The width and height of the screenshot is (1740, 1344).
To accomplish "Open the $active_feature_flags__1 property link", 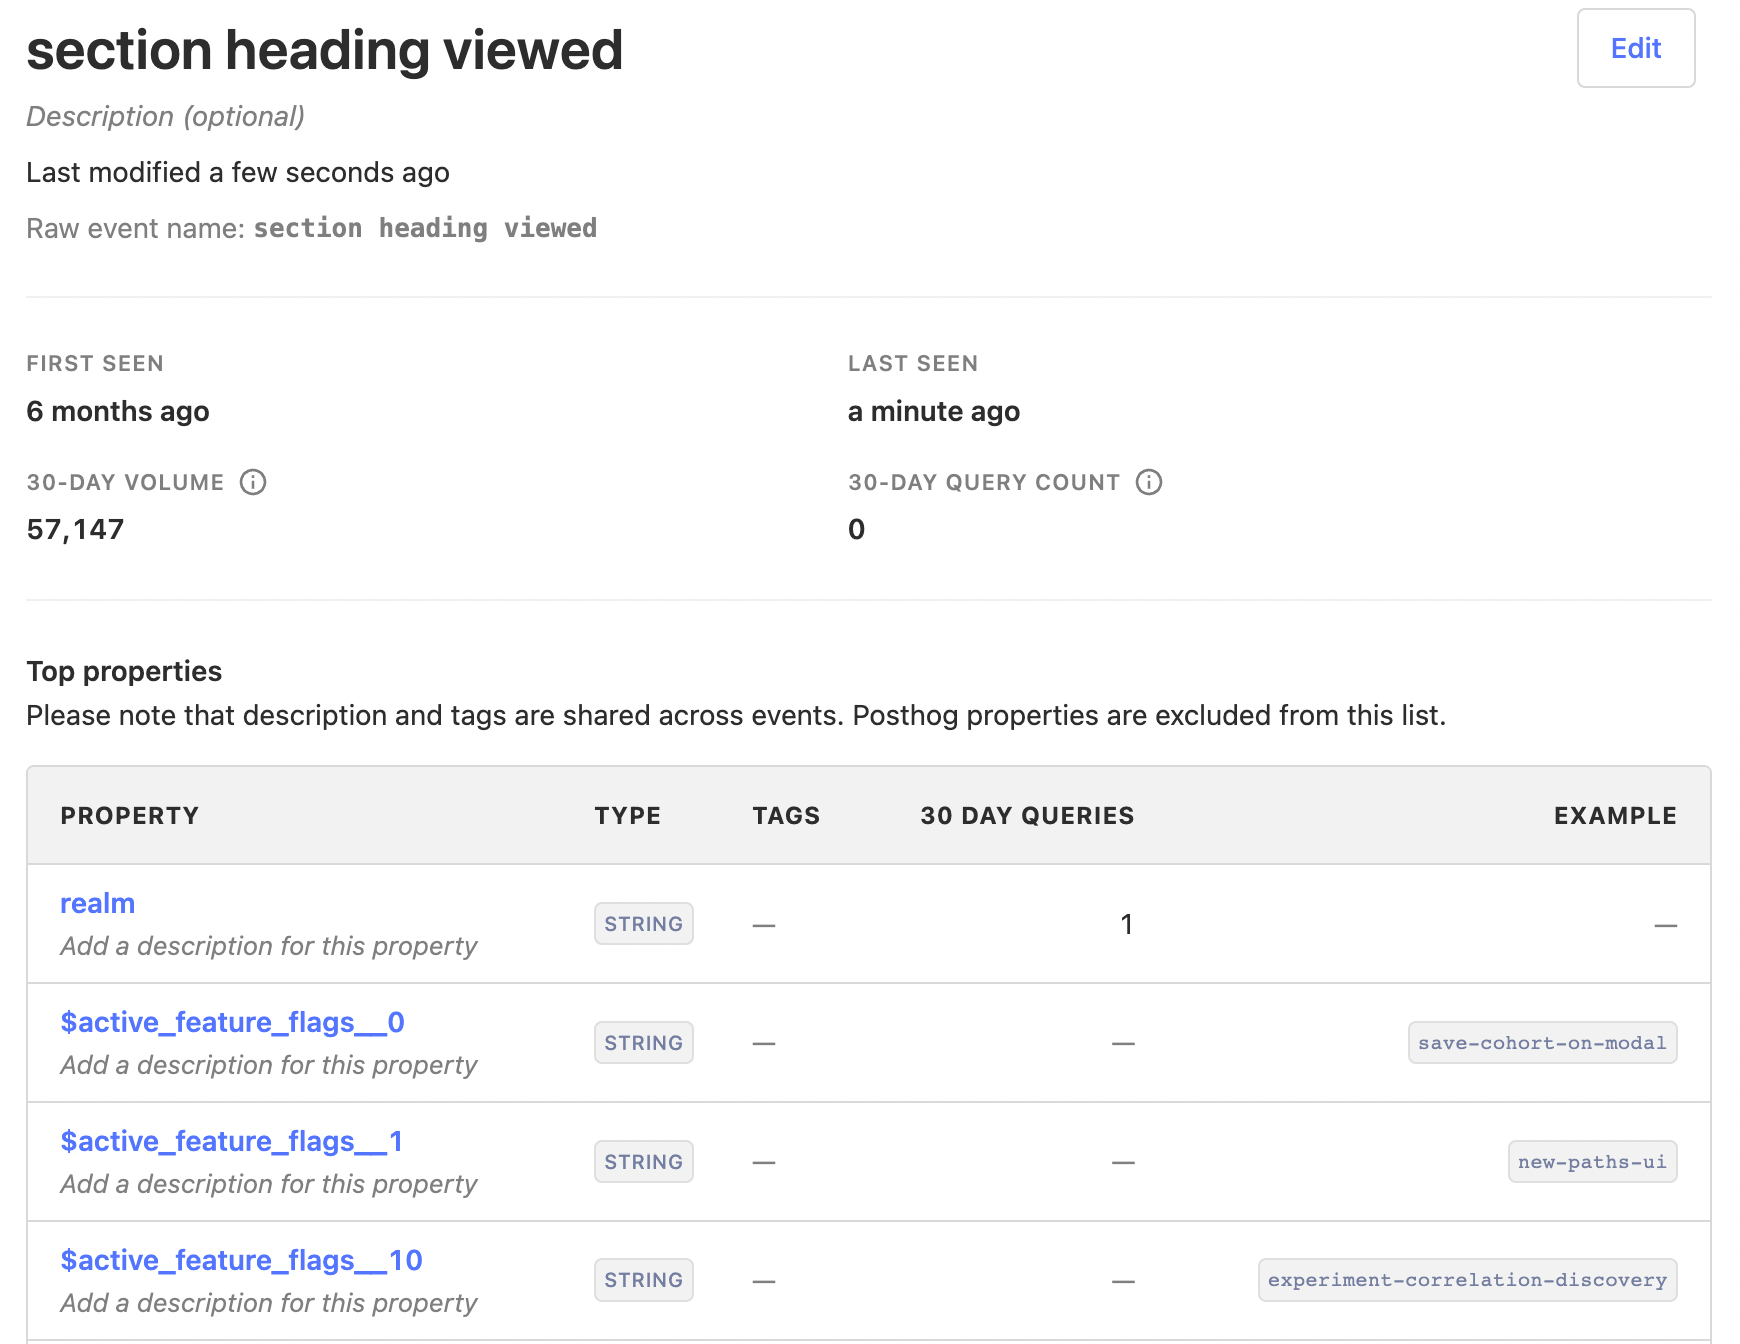I will [x=231, y=1141].
